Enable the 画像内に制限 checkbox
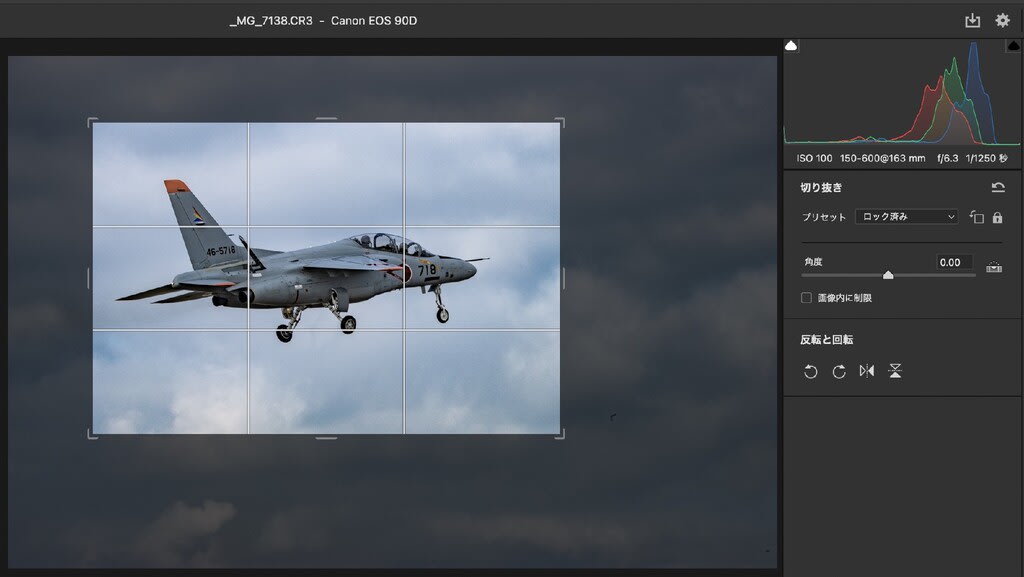The image size is (1024, 577). point(807,298)
